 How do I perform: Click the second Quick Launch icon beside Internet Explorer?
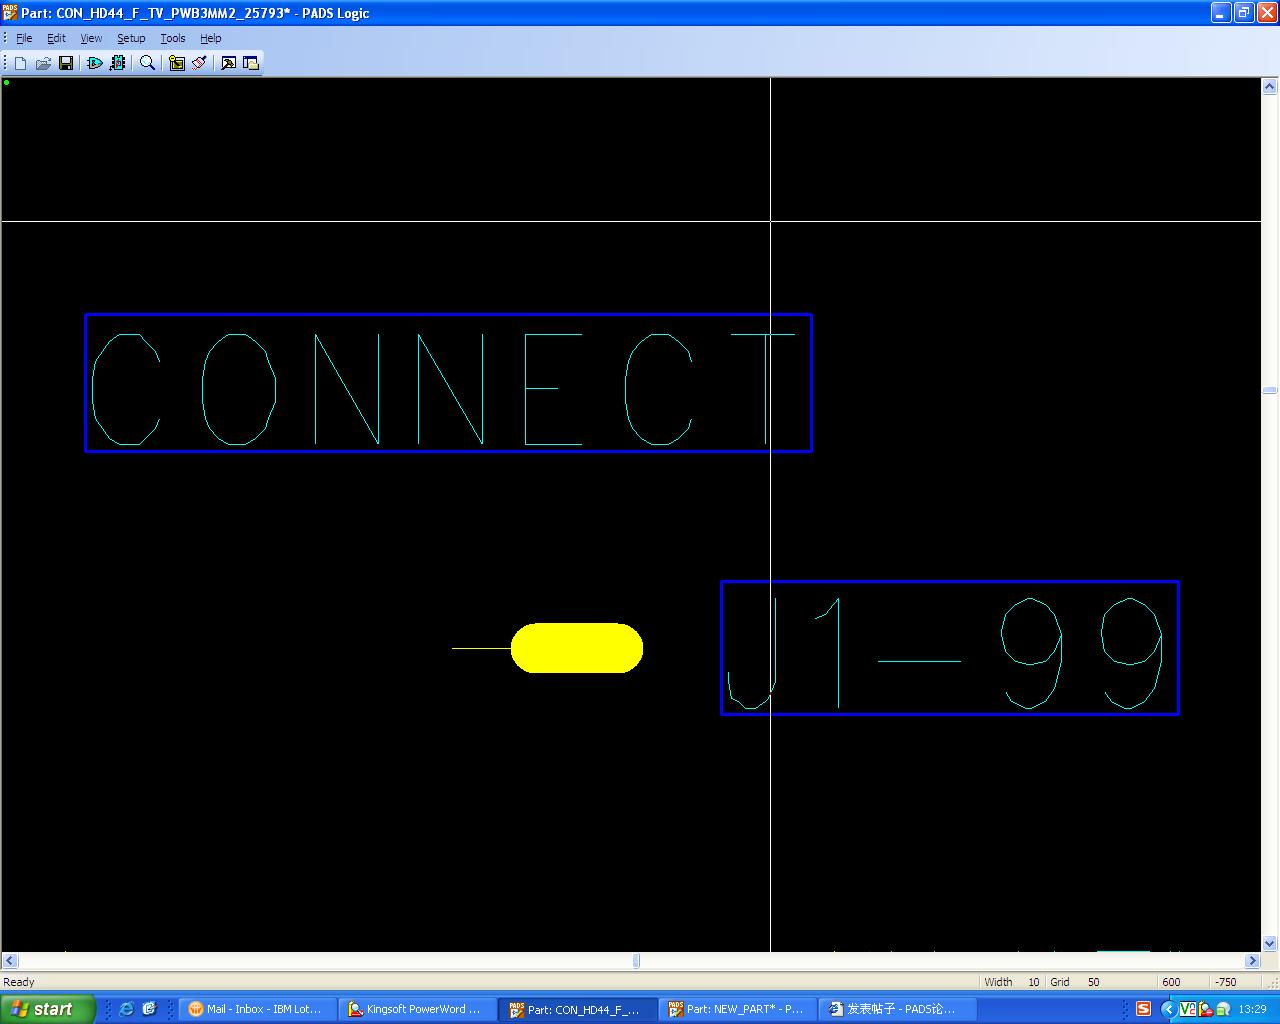[149, 1009]
